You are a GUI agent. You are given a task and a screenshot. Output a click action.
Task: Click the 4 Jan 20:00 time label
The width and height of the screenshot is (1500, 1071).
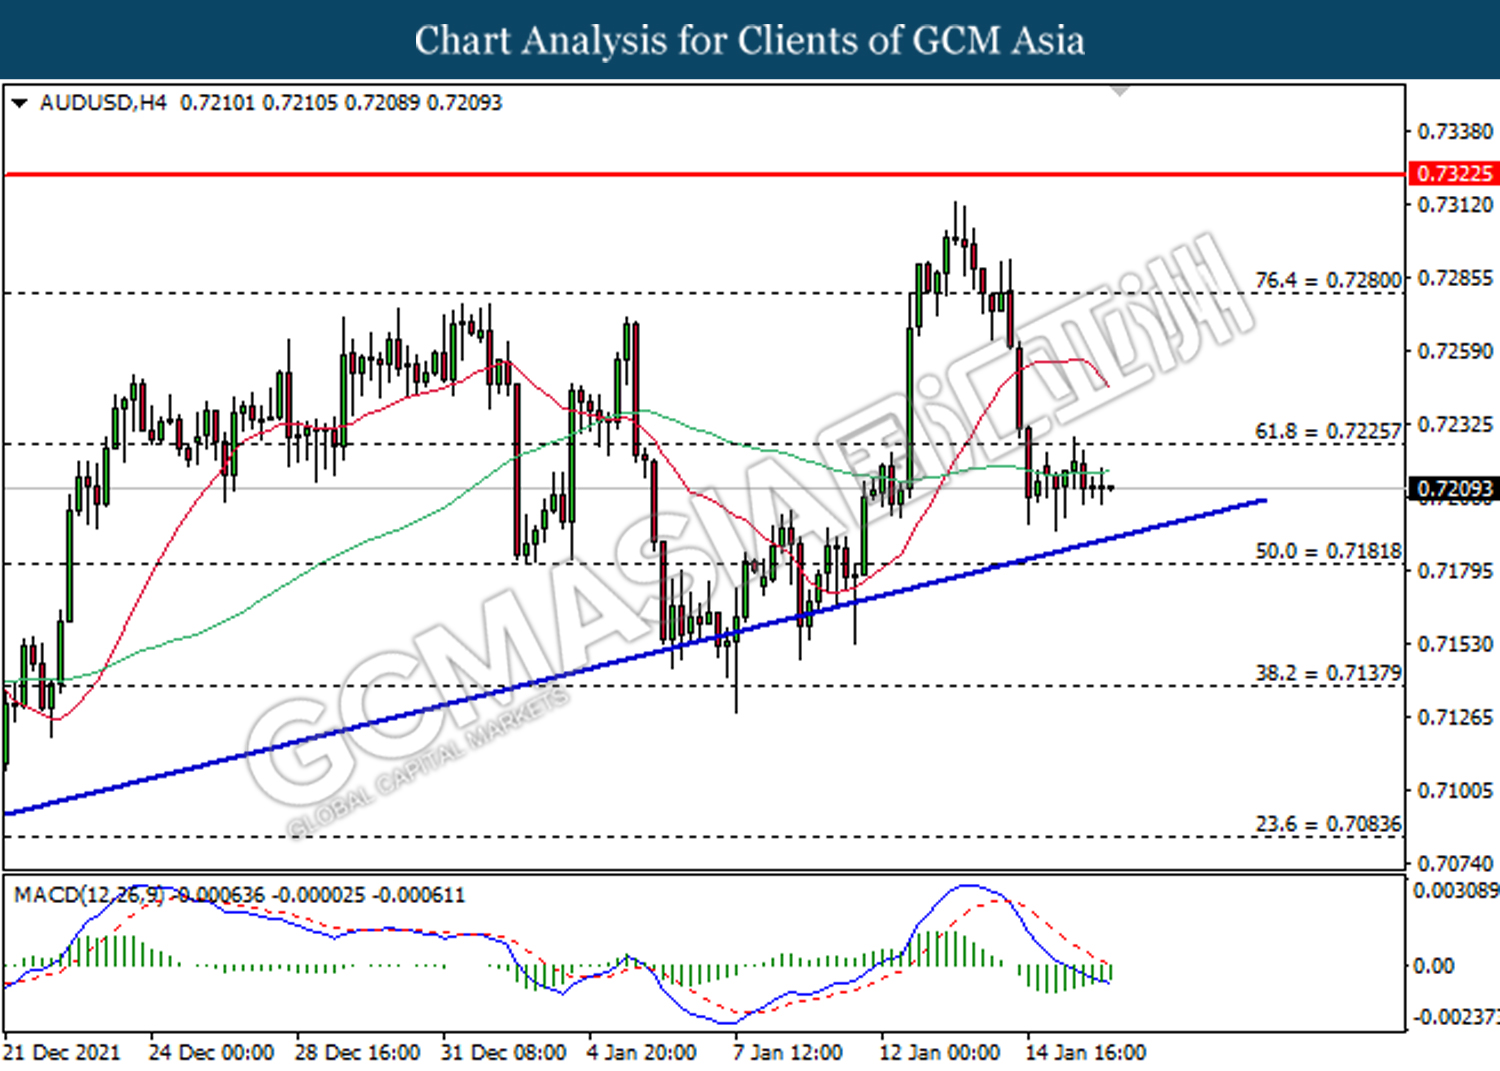point(642,1053)
